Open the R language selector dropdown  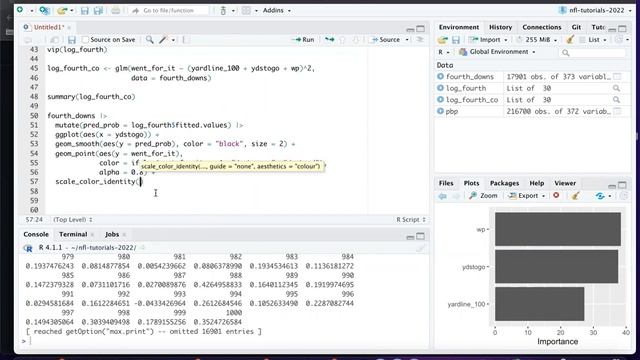point(443,52)
